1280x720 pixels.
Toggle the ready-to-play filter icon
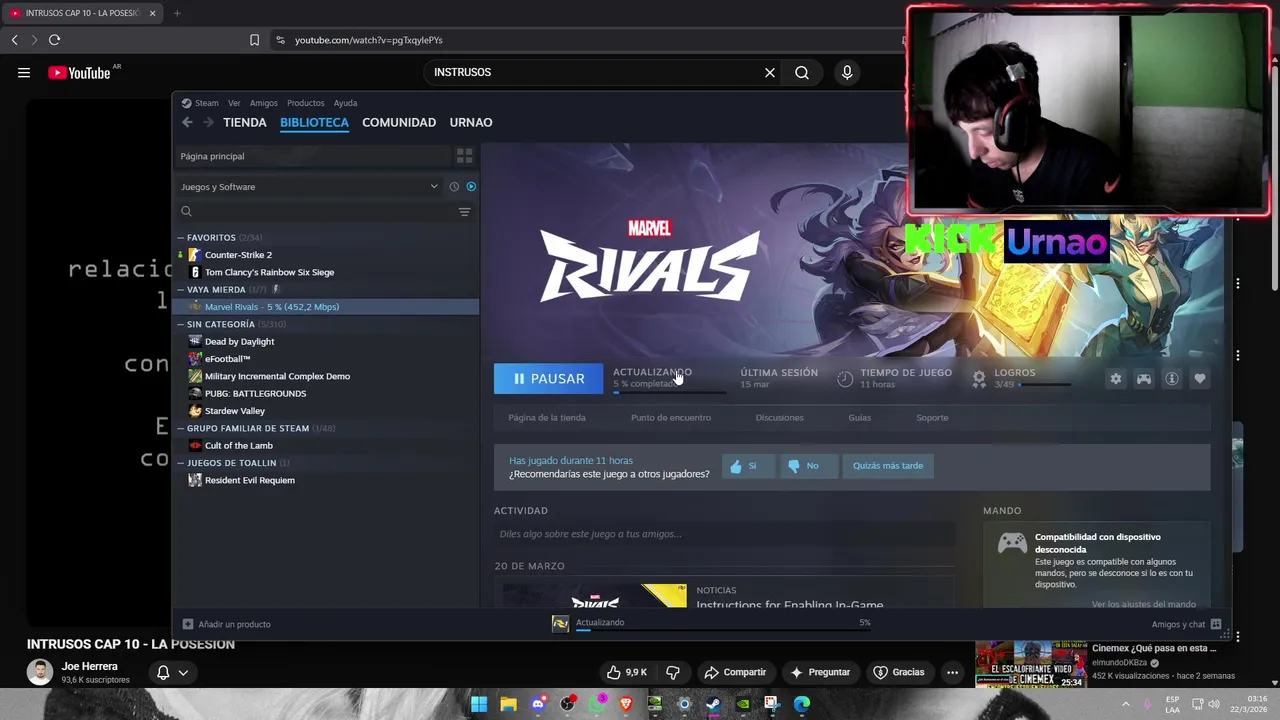pos(471,187)
